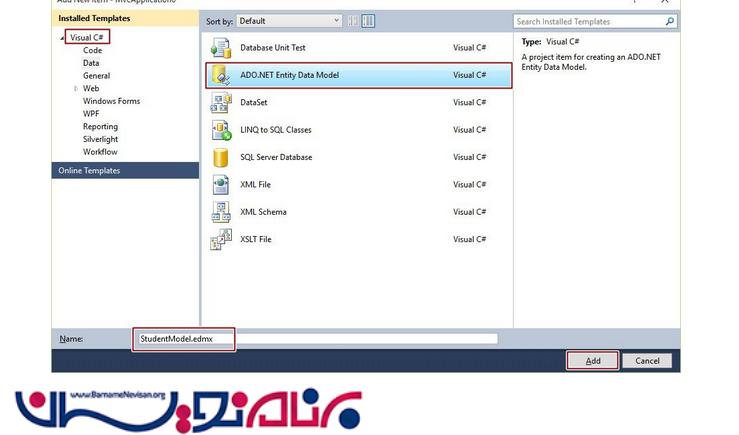Collapse the Visual C# tree node
The image size is (739, 435).
tap(62, 37)
